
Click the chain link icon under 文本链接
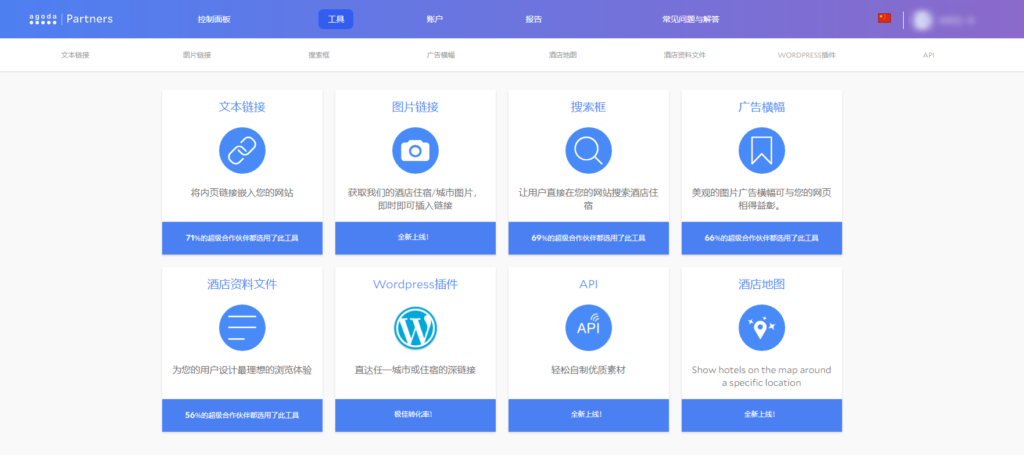(x=242, y=150)
